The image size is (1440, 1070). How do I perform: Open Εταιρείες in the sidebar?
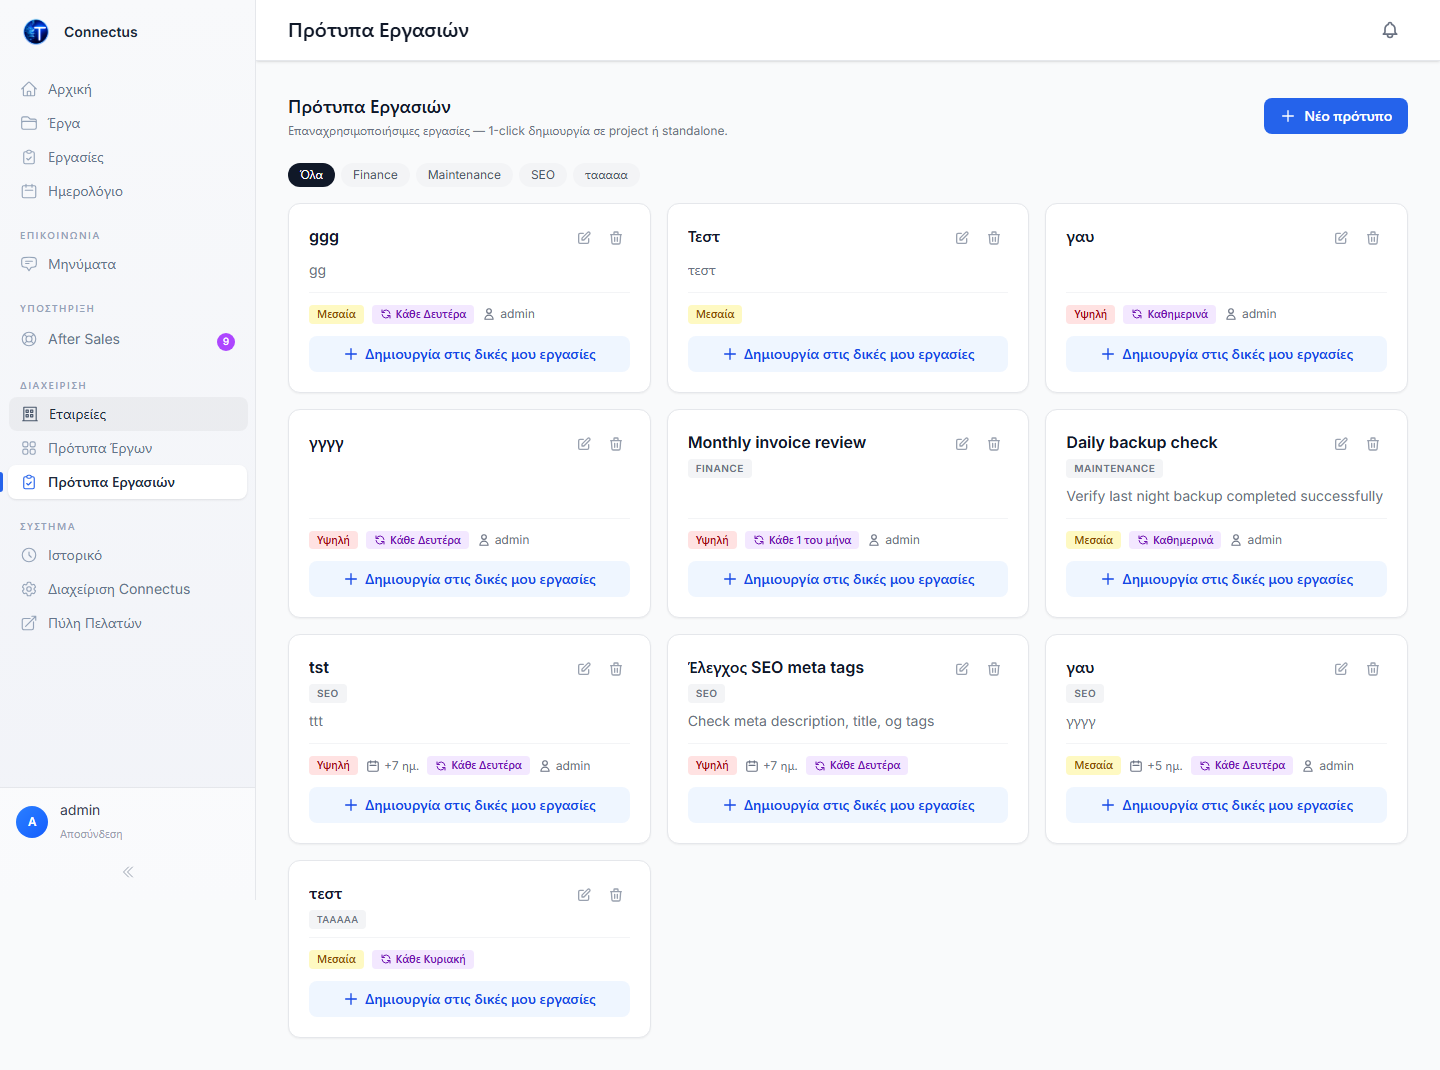(128, 414)
